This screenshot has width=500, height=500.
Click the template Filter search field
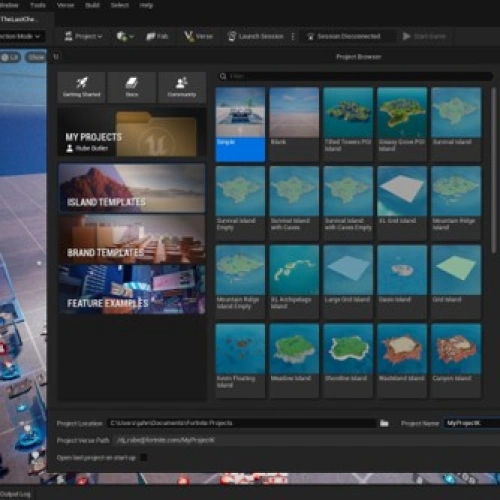355,76
